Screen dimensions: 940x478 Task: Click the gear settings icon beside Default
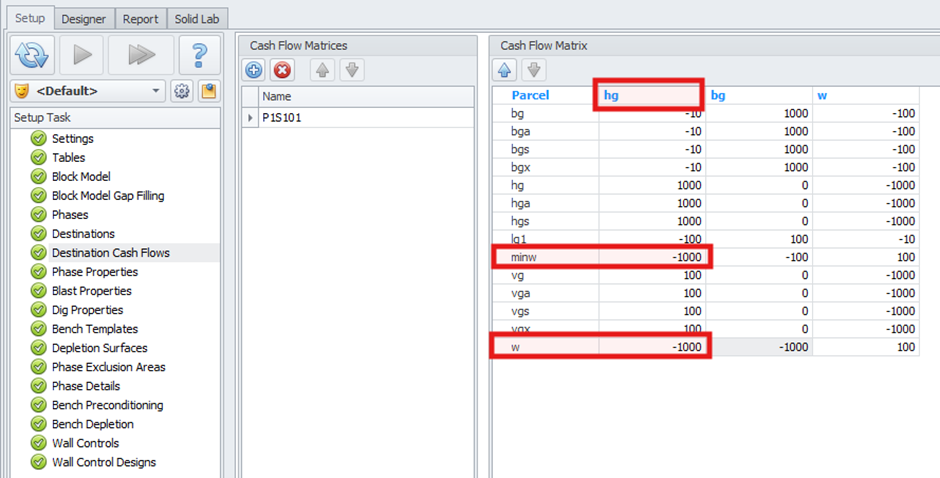(x=182, y=91)
